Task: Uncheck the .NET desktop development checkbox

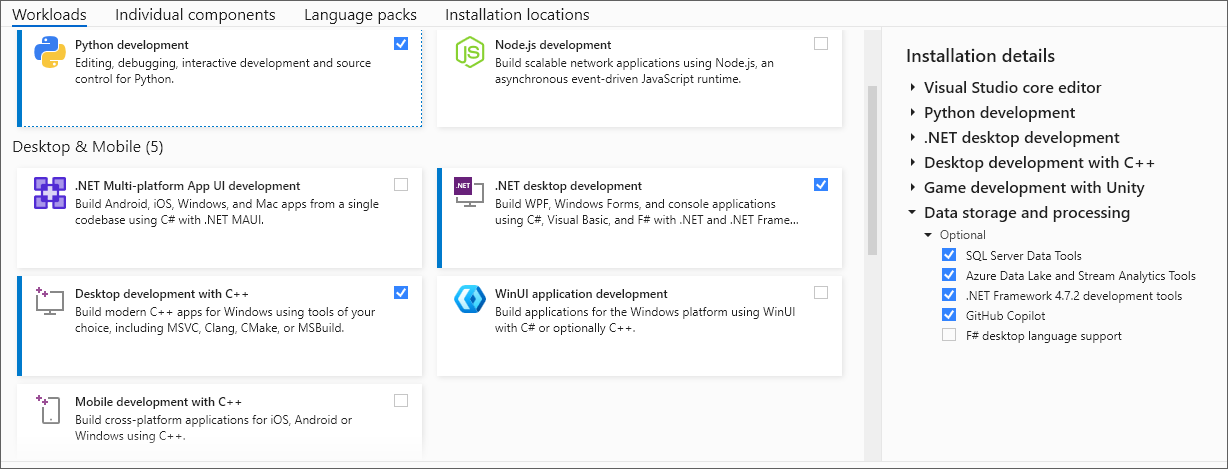Action: pyautogui.click(x=821, y=185)
